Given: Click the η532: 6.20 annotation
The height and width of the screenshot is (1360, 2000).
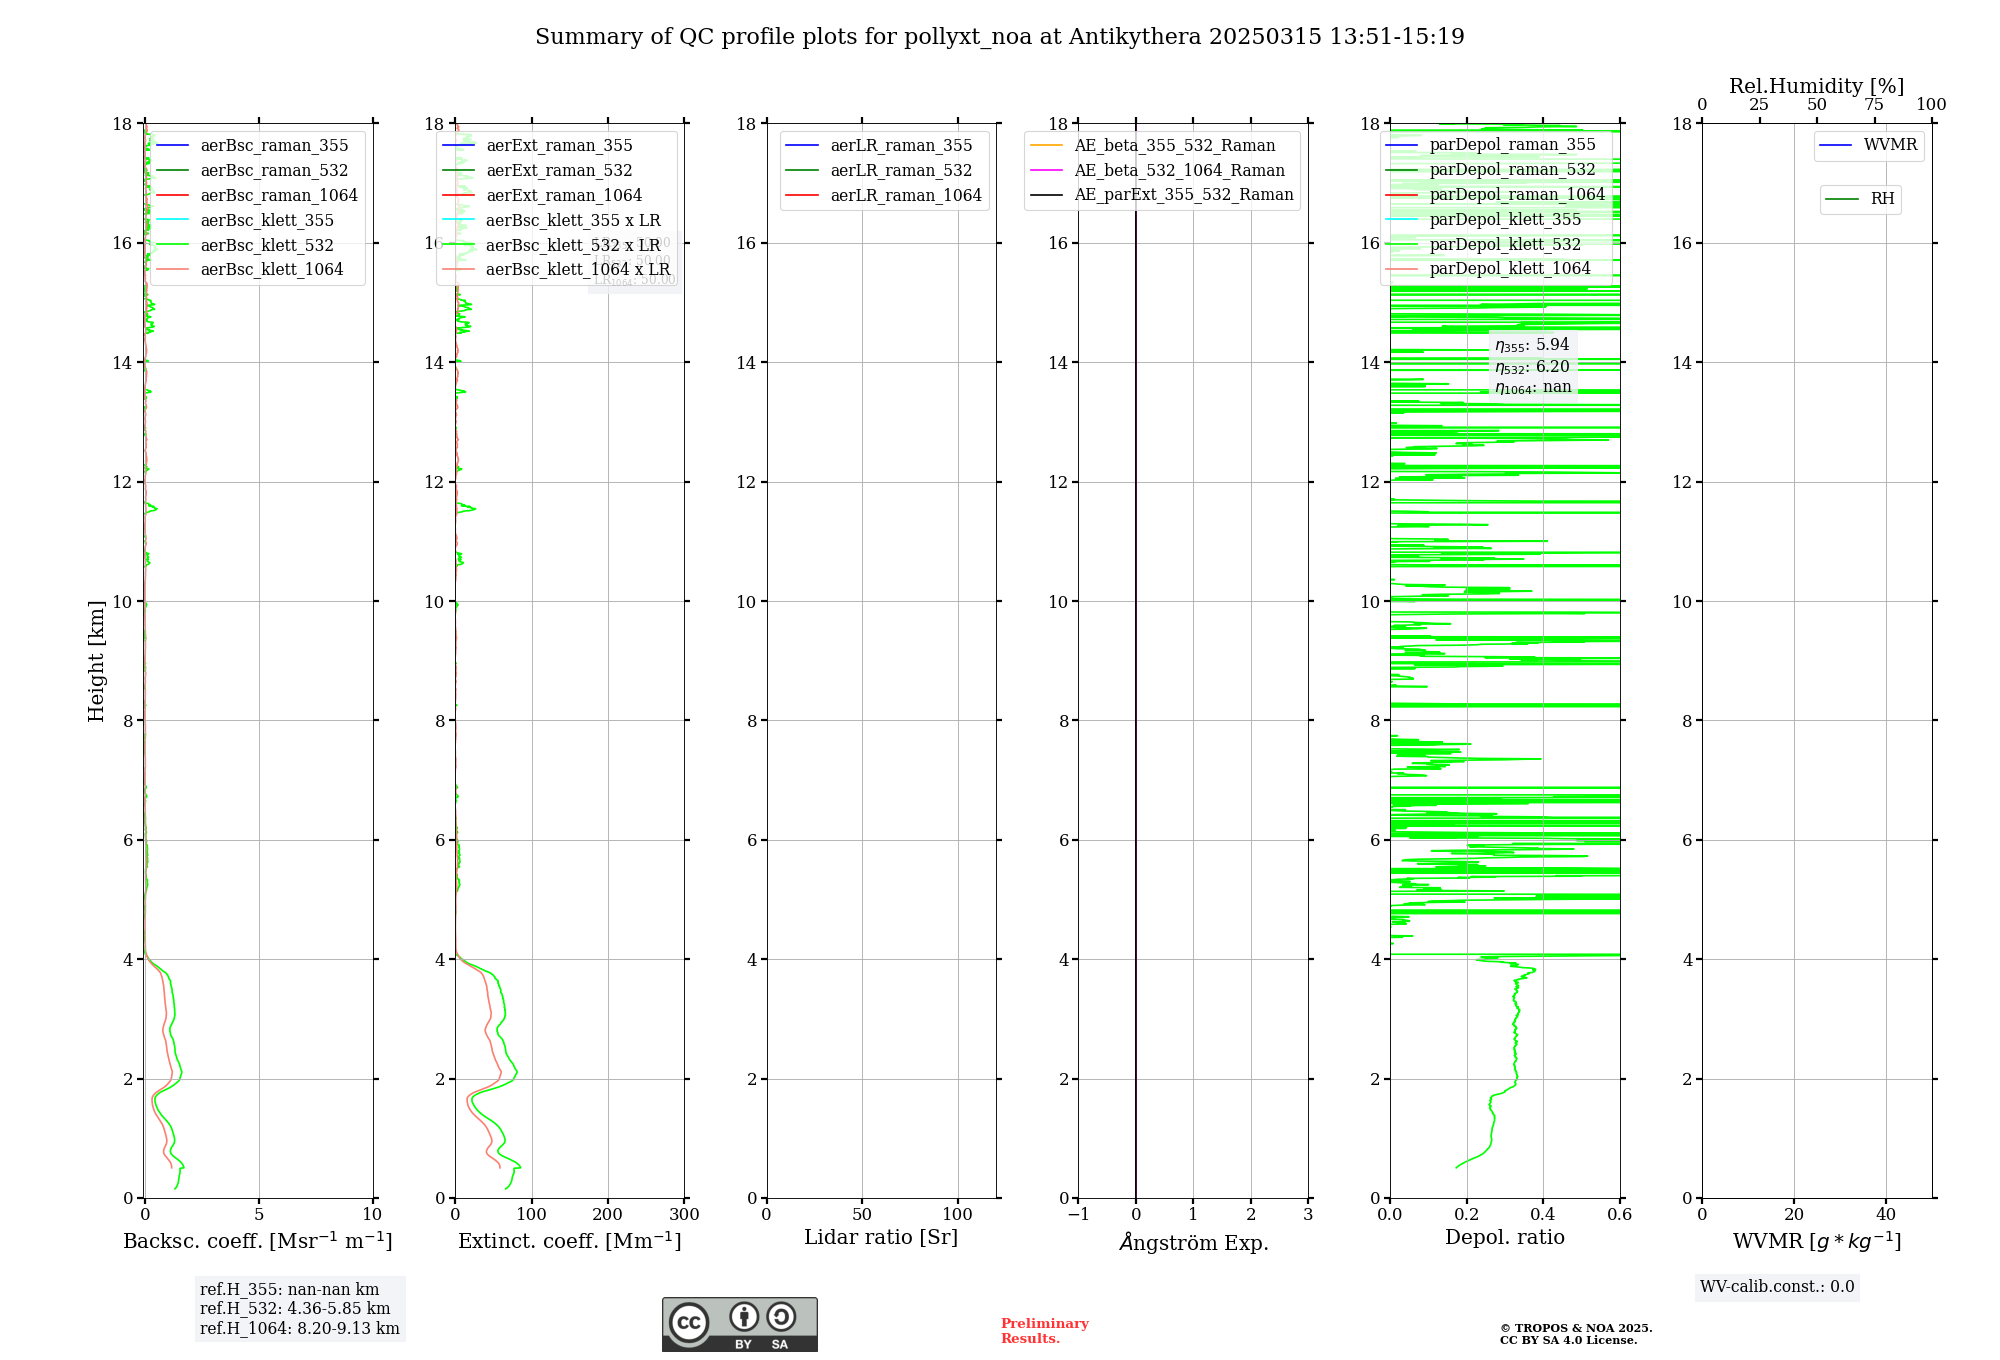Looking at the screenshot, I should click(x=1532, y=367).
